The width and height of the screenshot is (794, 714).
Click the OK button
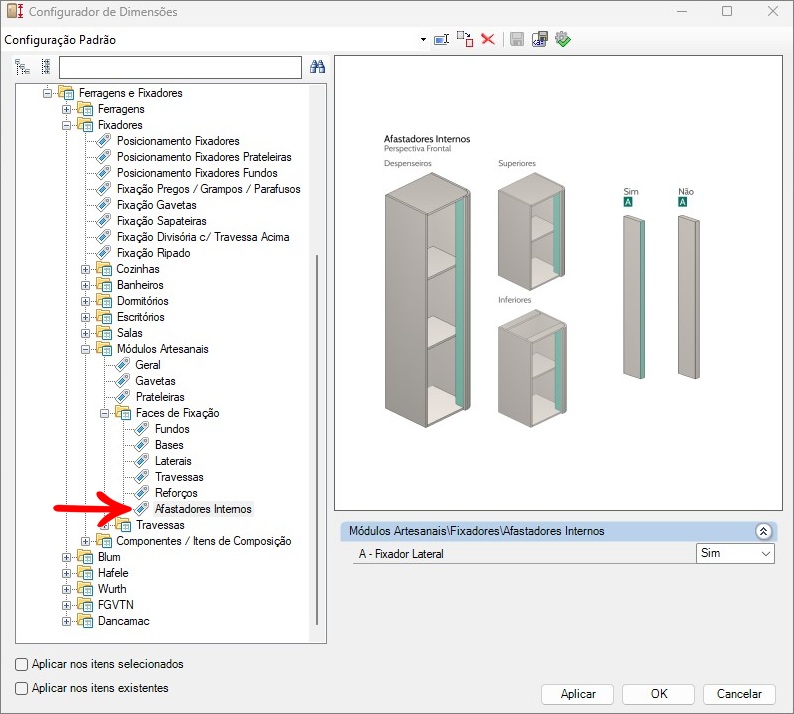[x=658, y=694]
